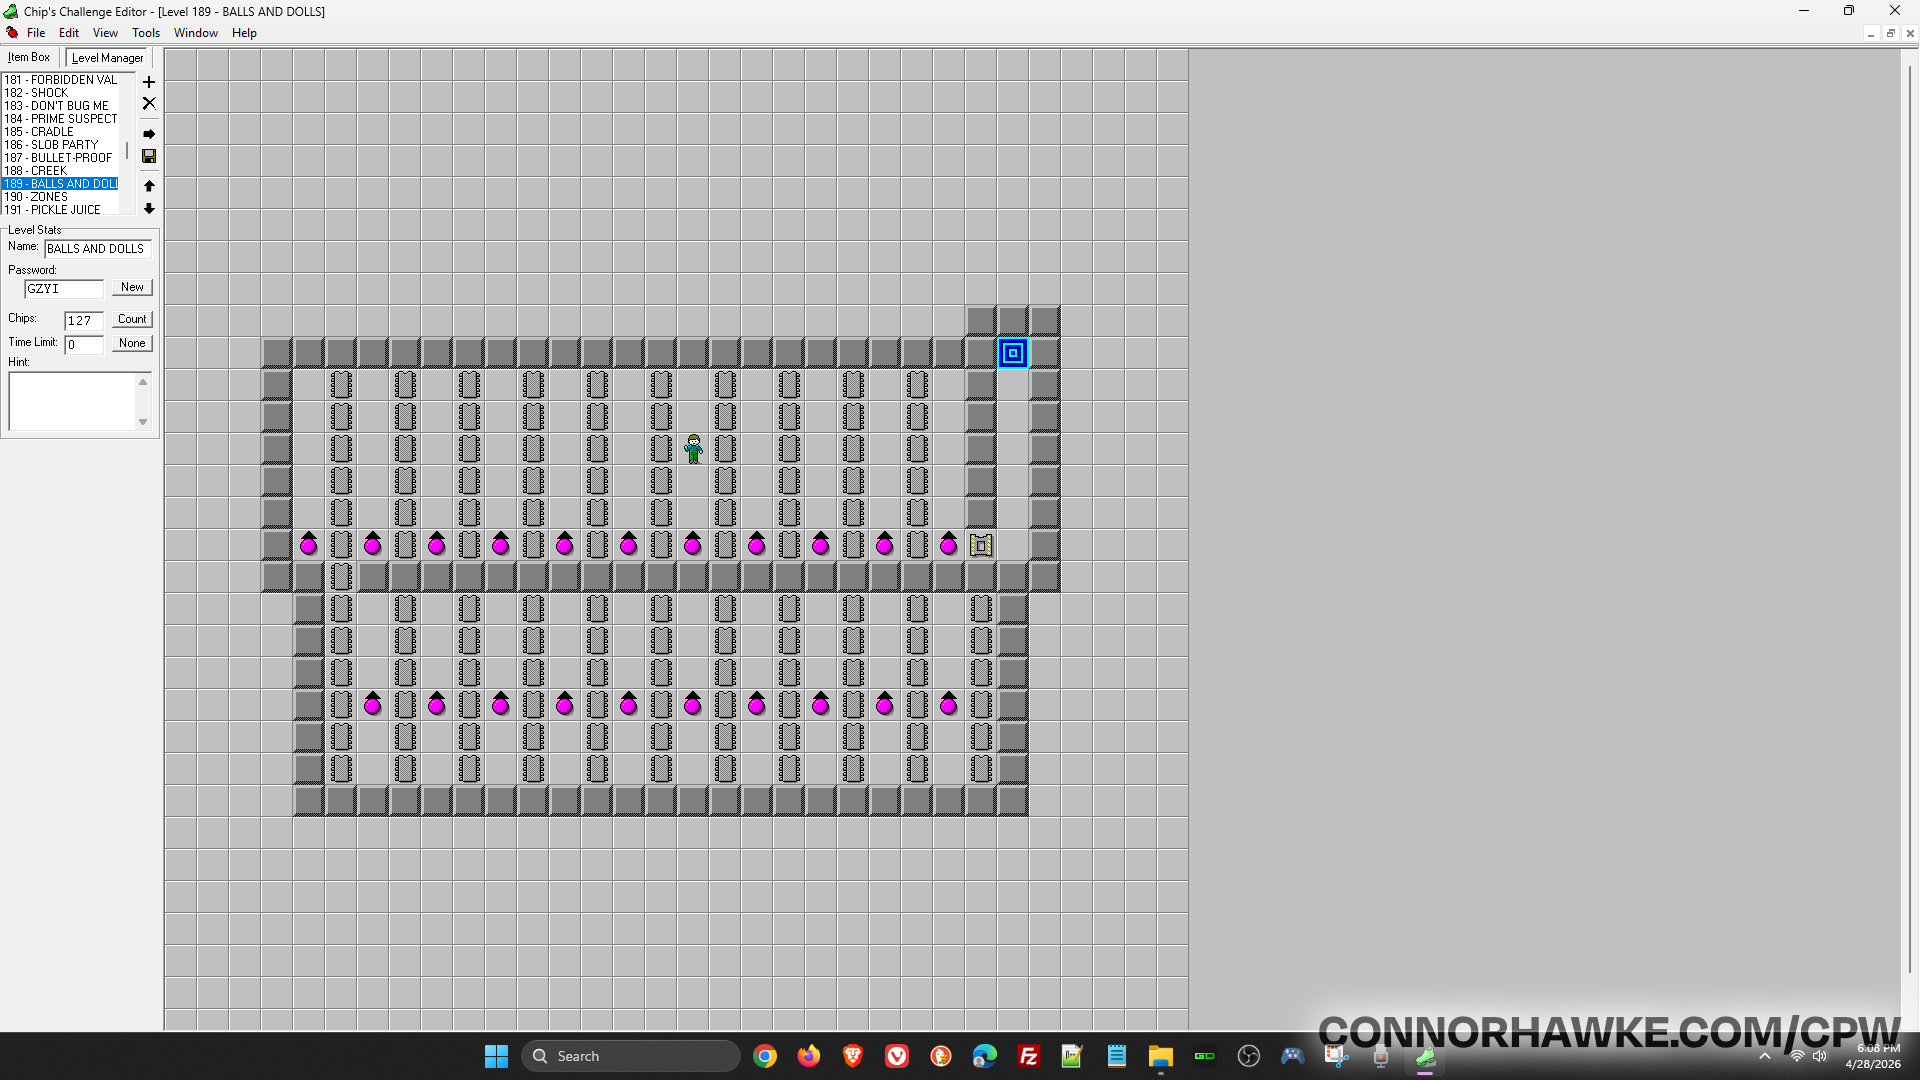Open Firefox from the taskbar
Viewport: 1920px width, 1080px height.
click(809, 1056)
